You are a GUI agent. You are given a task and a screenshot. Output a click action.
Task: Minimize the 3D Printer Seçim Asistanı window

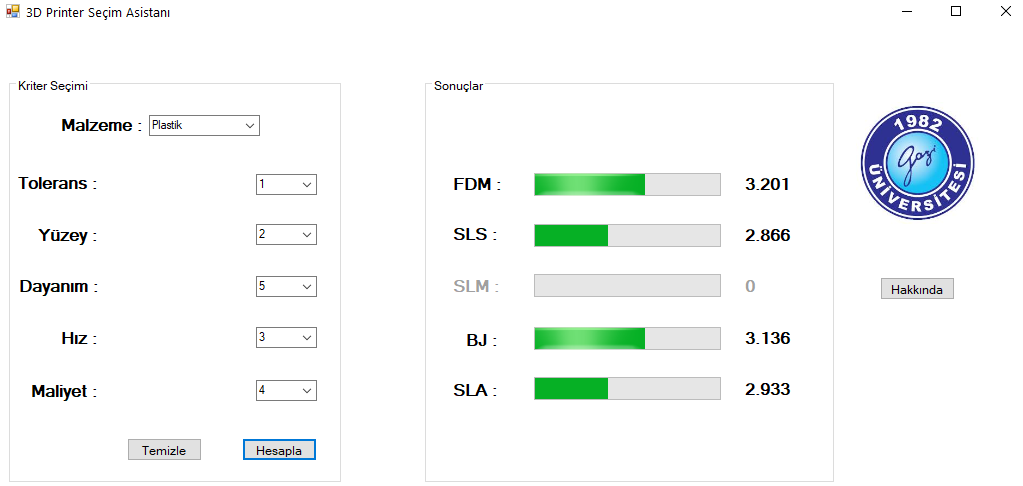[x=907, y=12]
